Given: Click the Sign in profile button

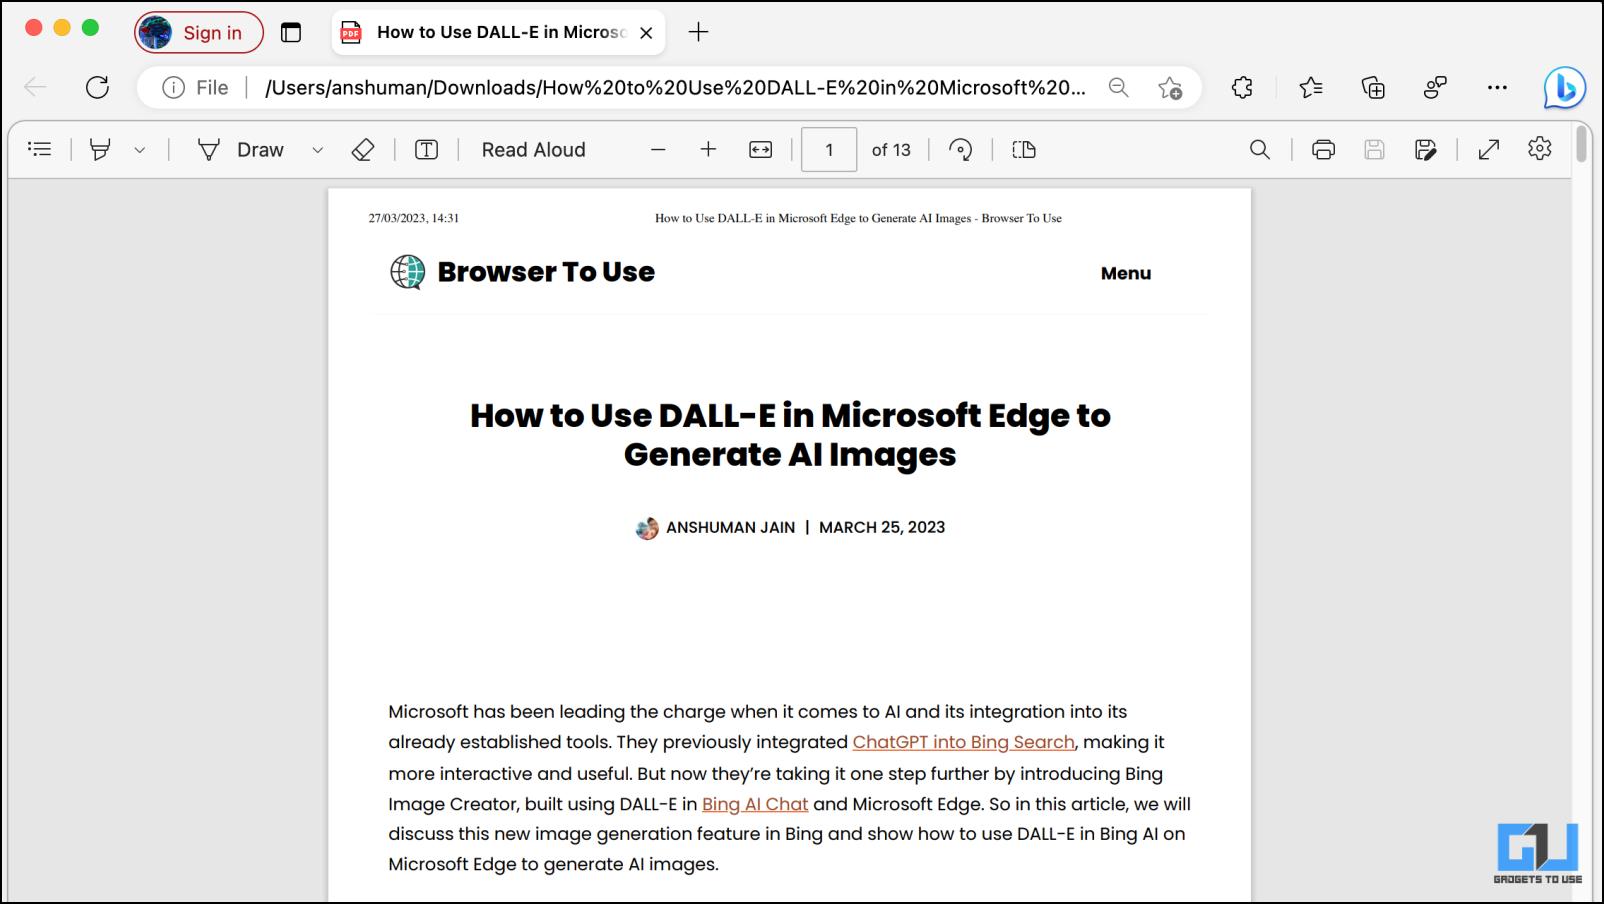Looking at the screenshot, I should 198,32.
